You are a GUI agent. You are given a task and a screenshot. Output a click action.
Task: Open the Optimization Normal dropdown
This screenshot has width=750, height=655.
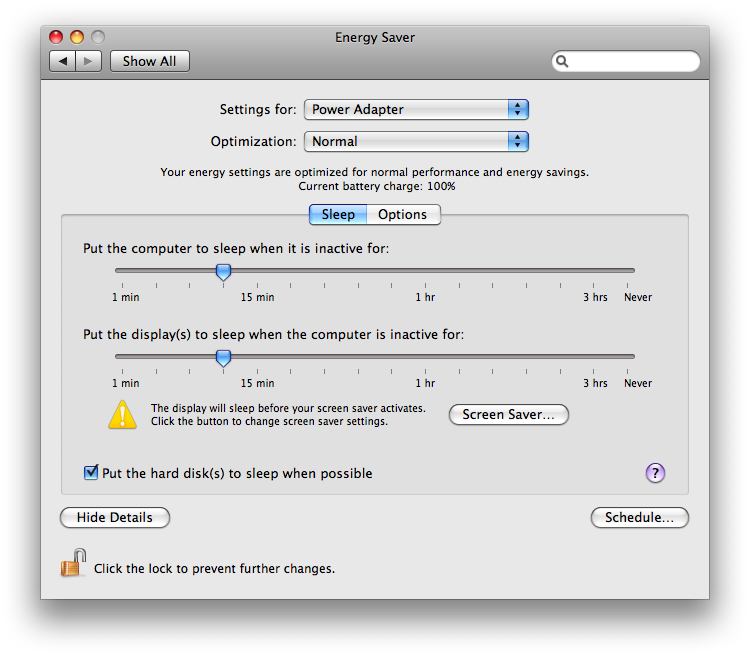click(x=416, y=142)
